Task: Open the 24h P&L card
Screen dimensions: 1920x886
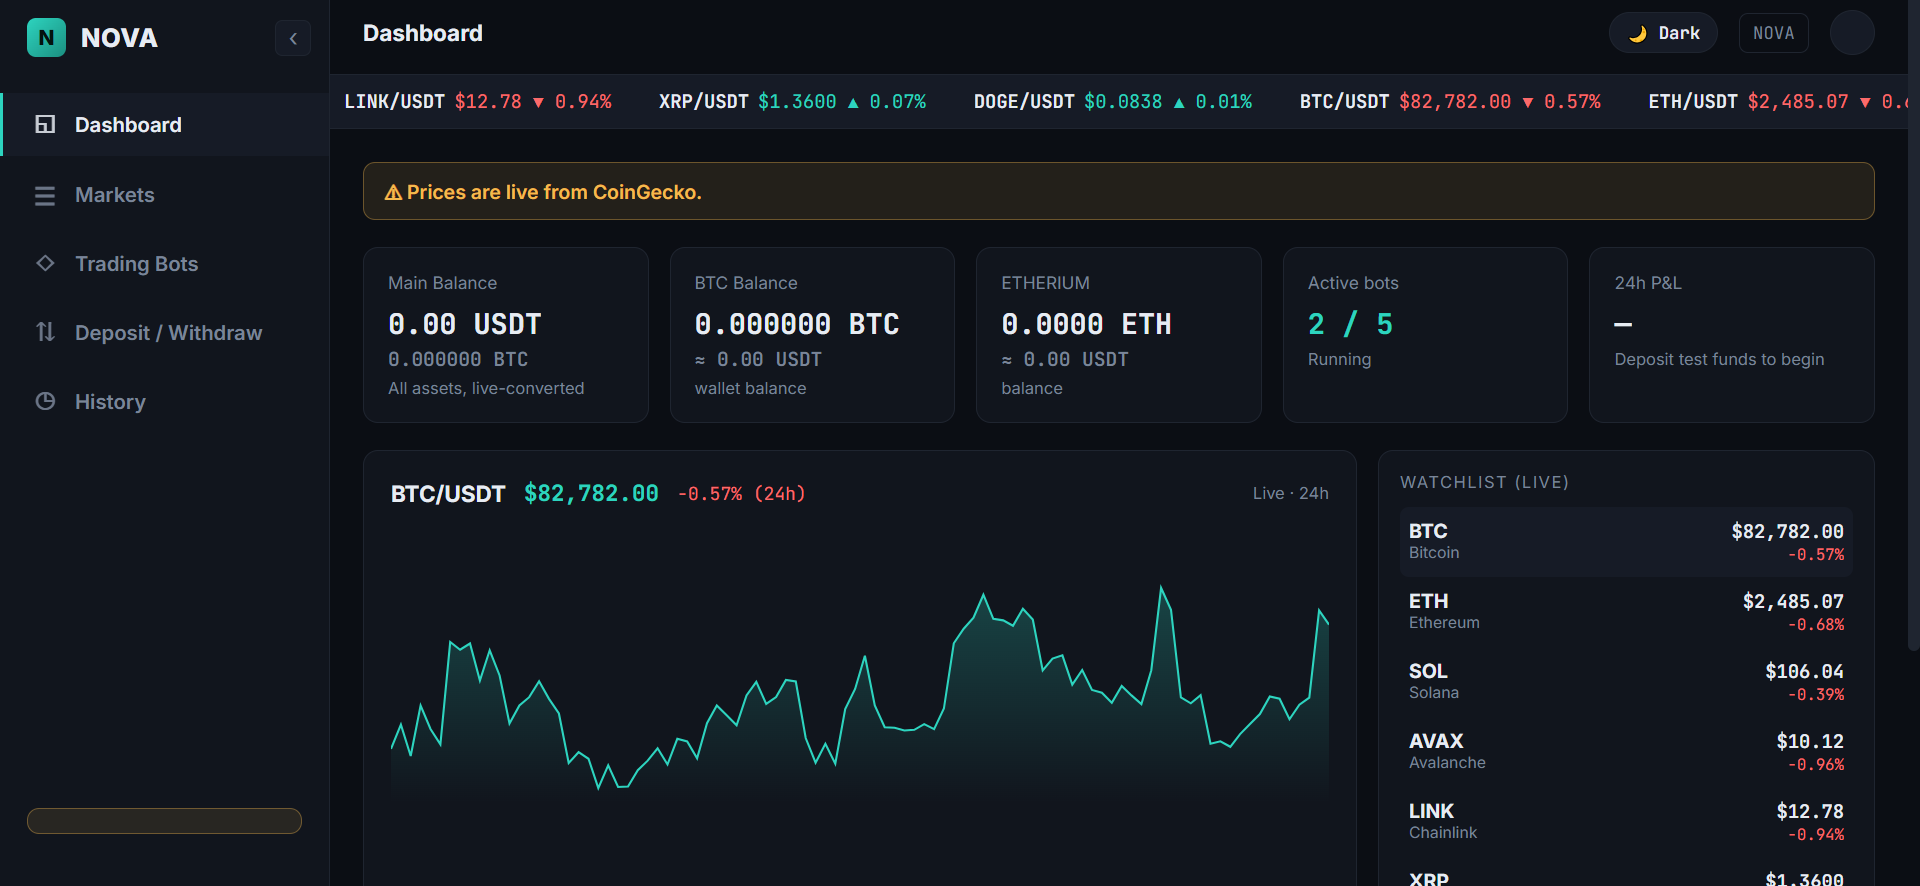Action: (1732, 335)
